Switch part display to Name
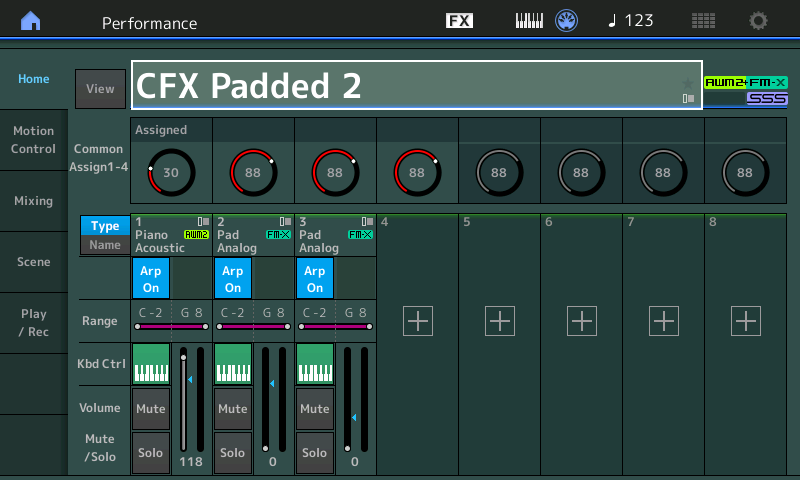Screen dimensions: 800x480 [x=105, y=246]
